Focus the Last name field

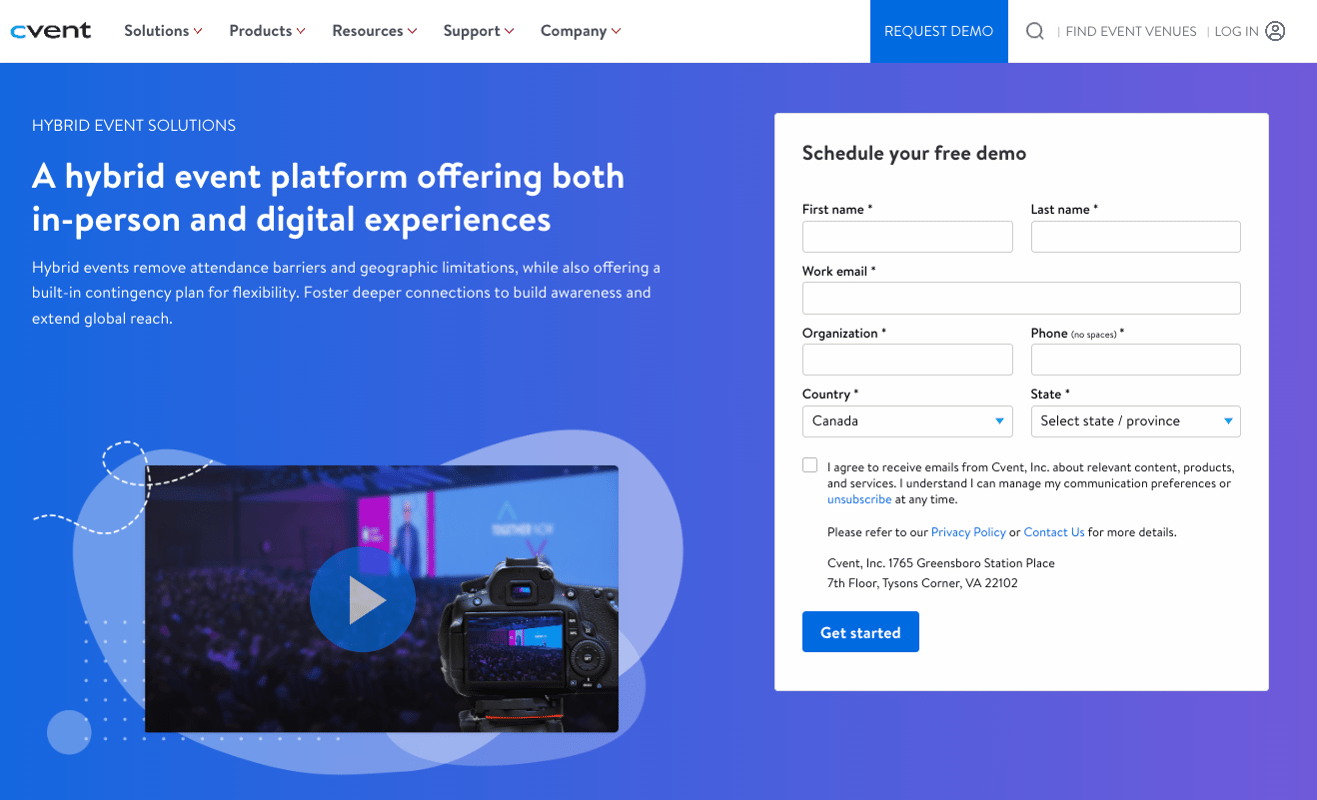point(1135,237)
